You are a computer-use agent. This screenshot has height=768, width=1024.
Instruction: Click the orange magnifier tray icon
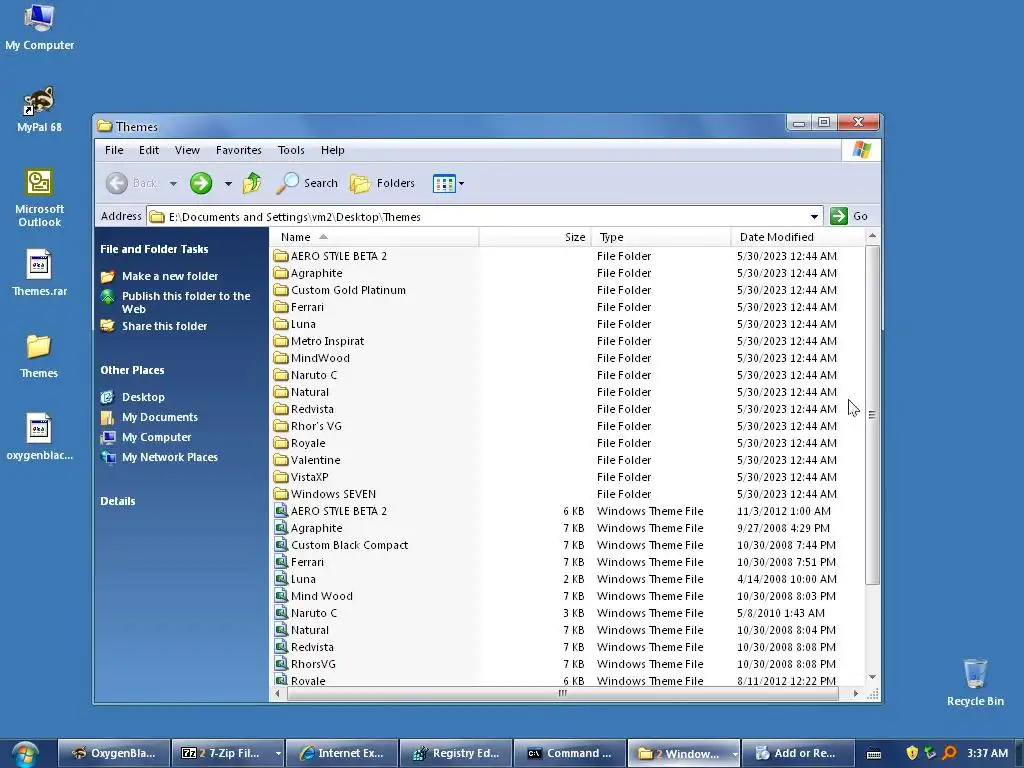[950, 754]
